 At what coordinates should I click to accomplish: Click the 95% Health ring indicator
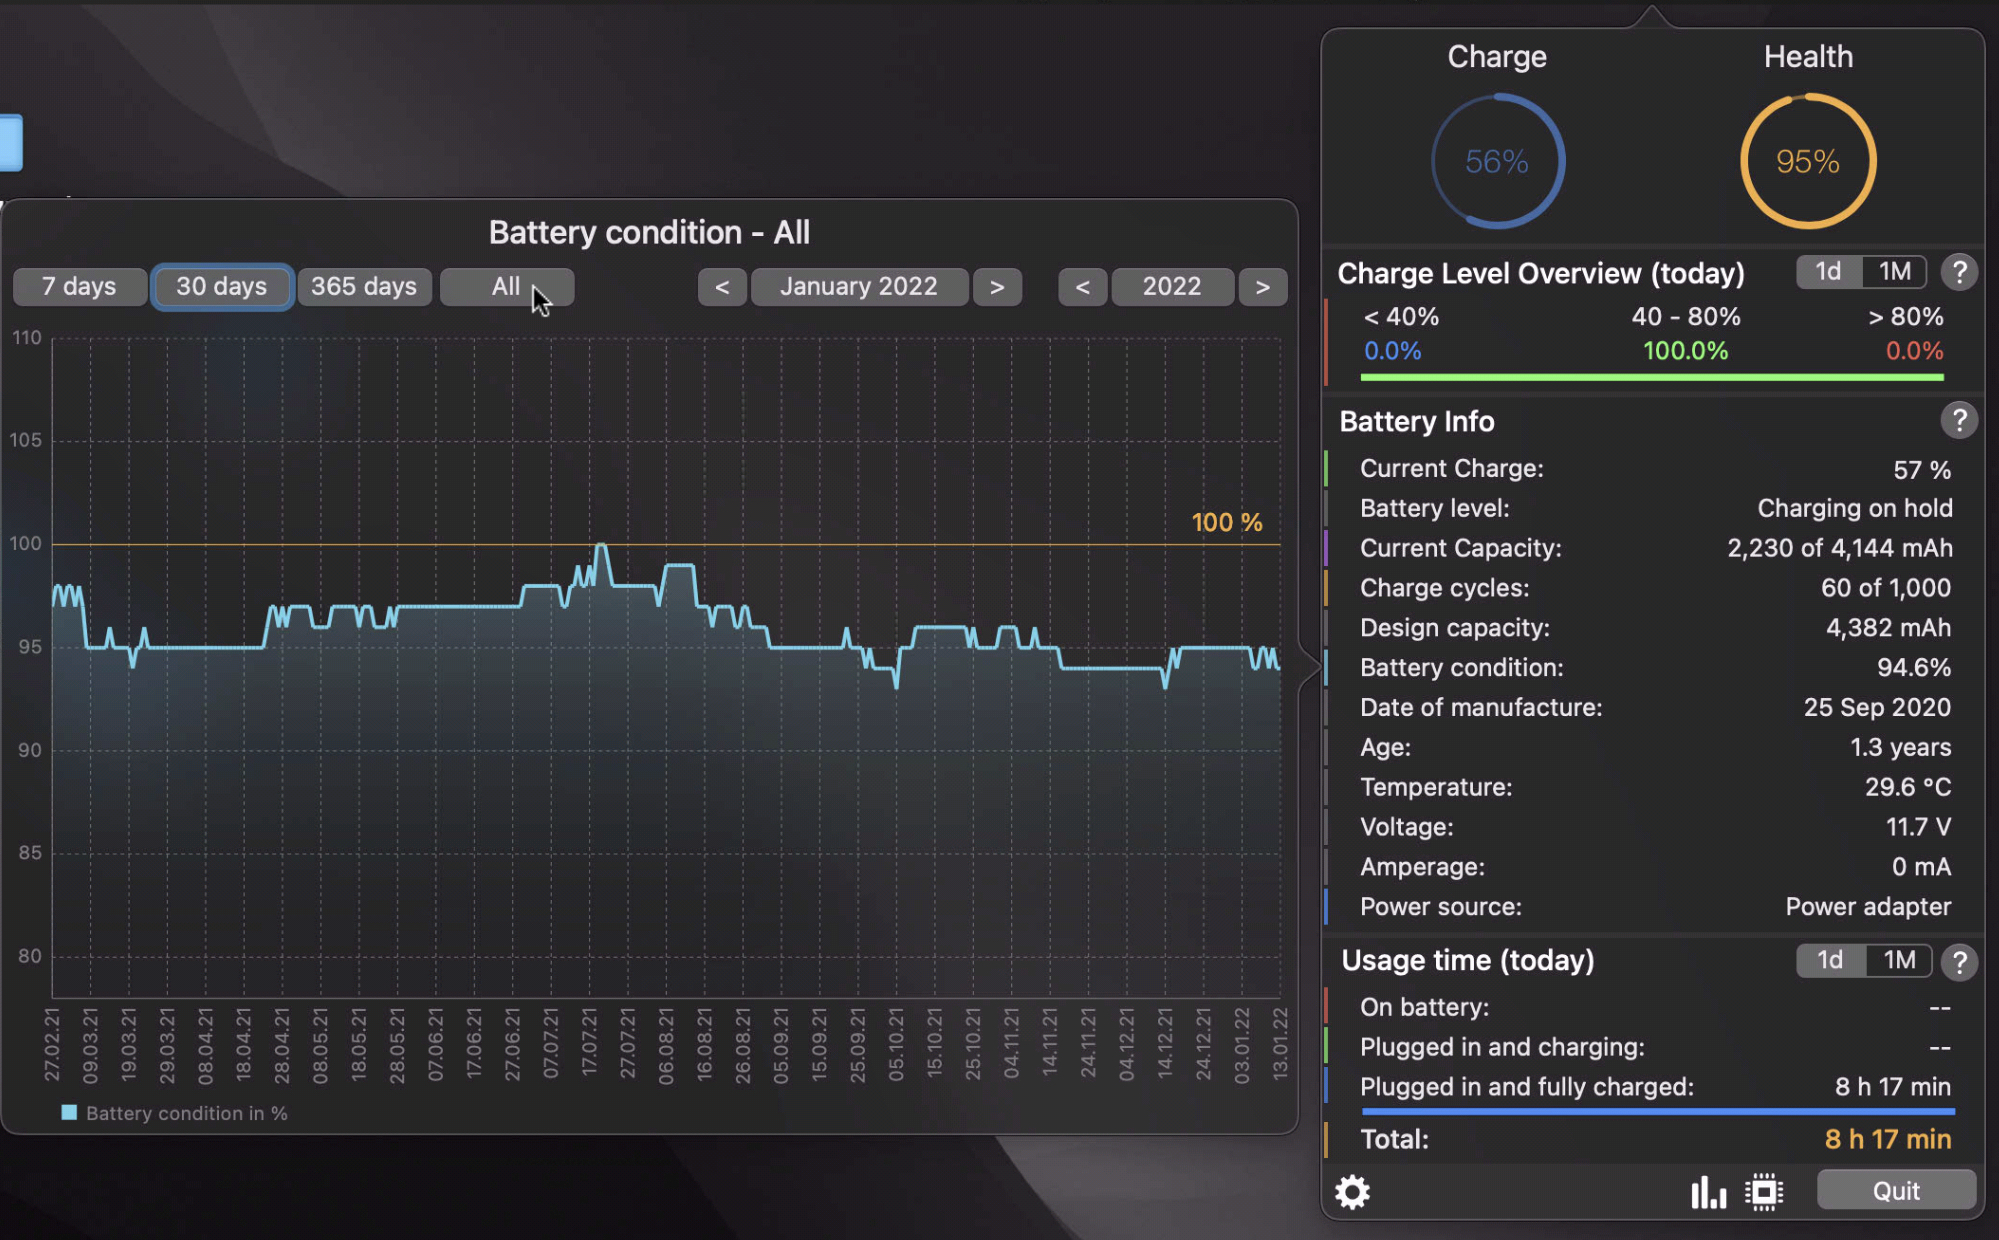(x=1807, y=161)
